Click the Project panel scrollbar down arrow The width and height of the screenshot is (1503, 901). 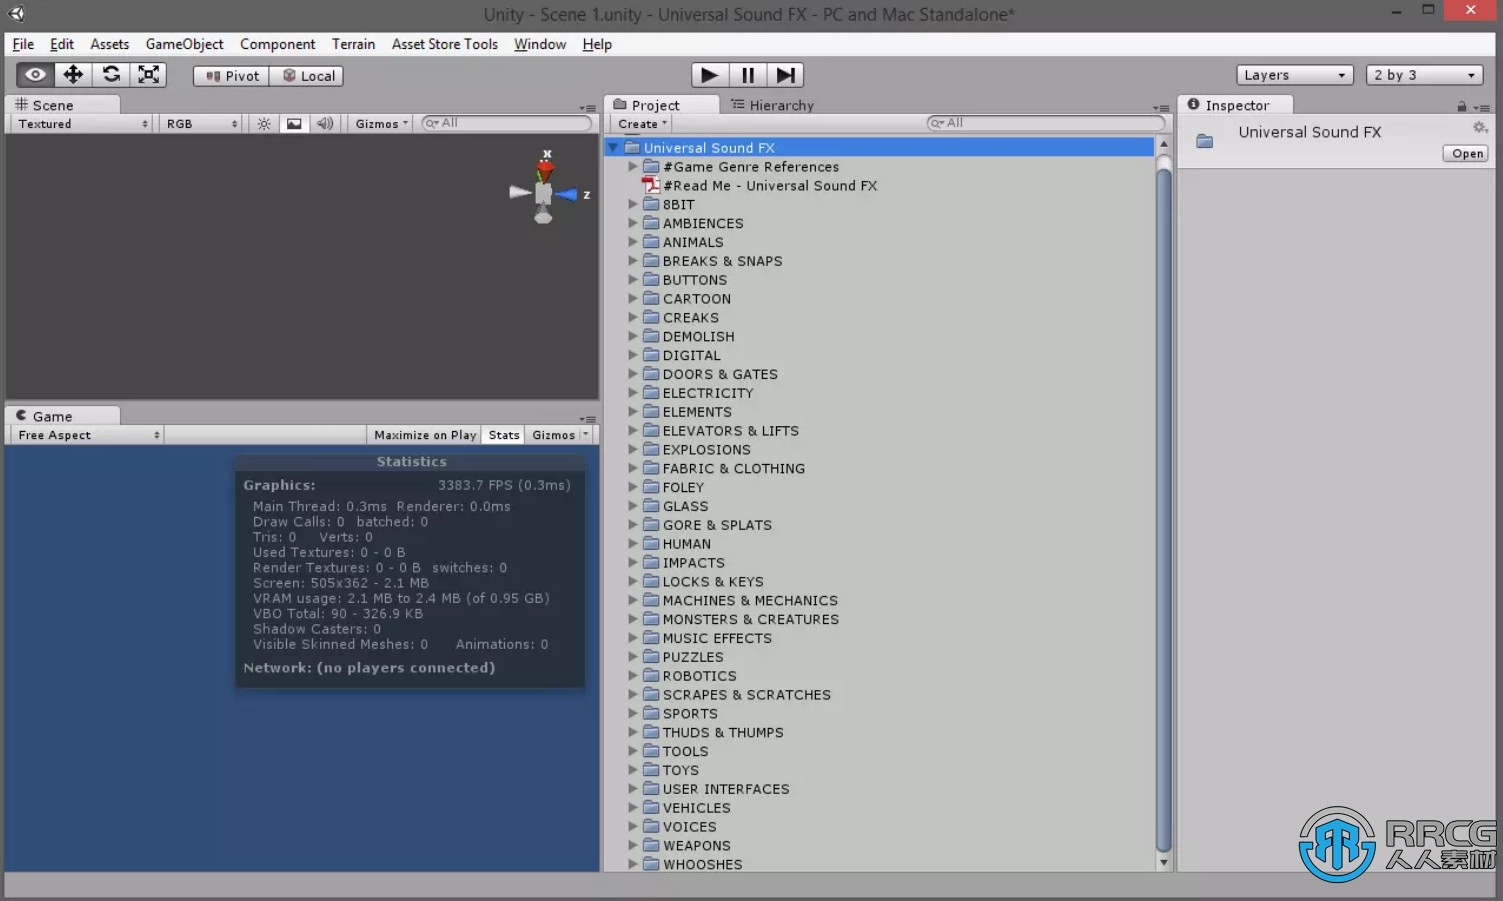[x=1163, y=862]
